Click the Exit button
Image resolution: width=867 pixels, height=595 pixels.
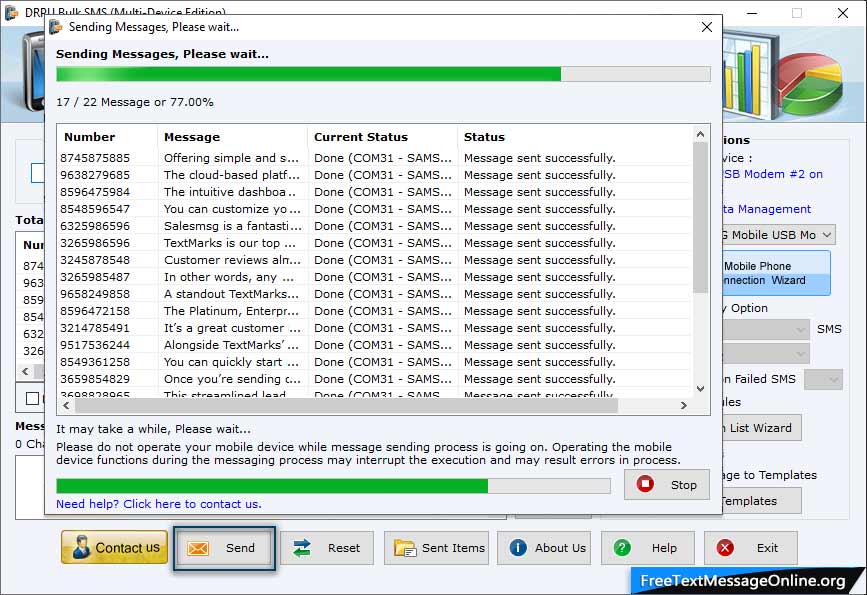pos(751,548)
